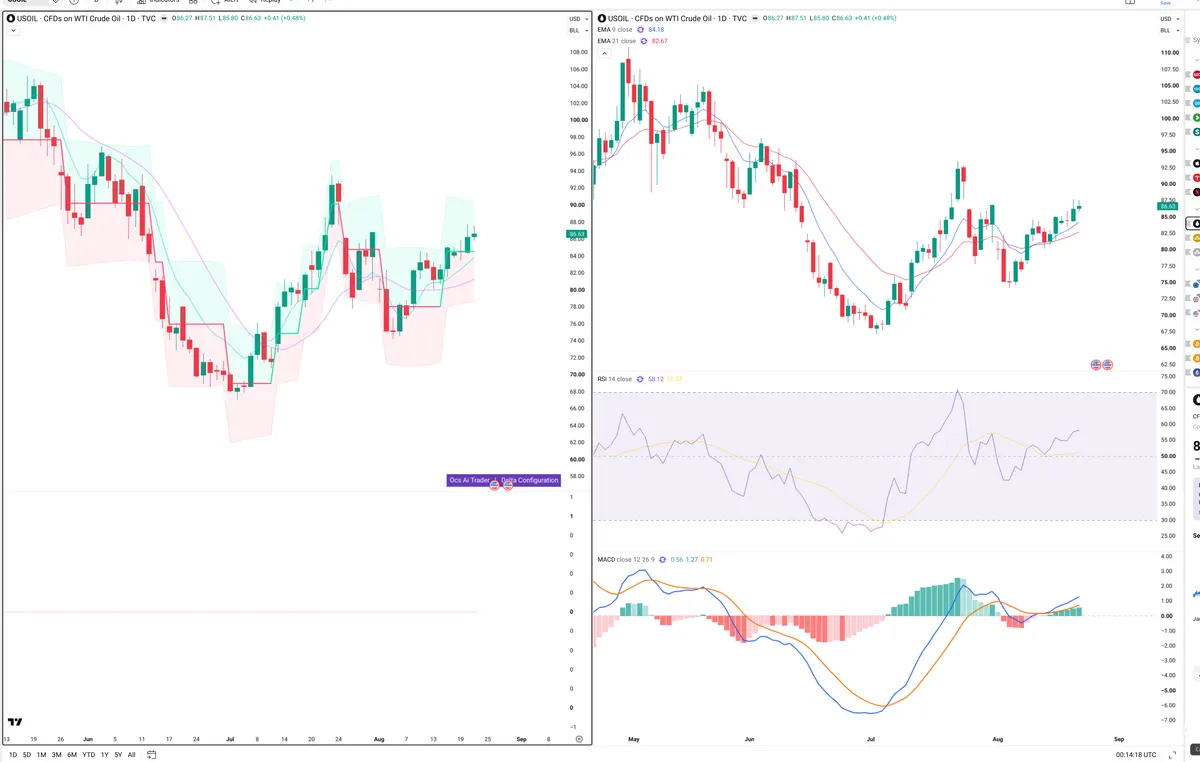The image size is (1200, 762).
Task: Click the TradingView logo at the left chart's bottom
Action: point(15,722)
